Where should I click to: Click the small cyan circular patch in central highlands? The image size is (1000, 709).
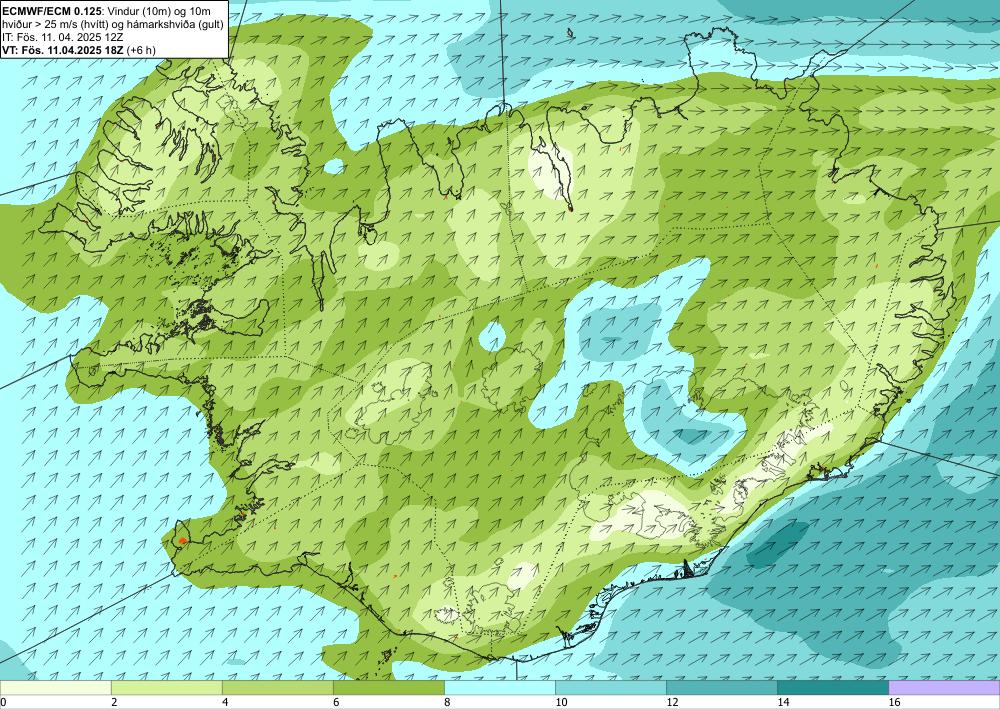tap(492, 337)
